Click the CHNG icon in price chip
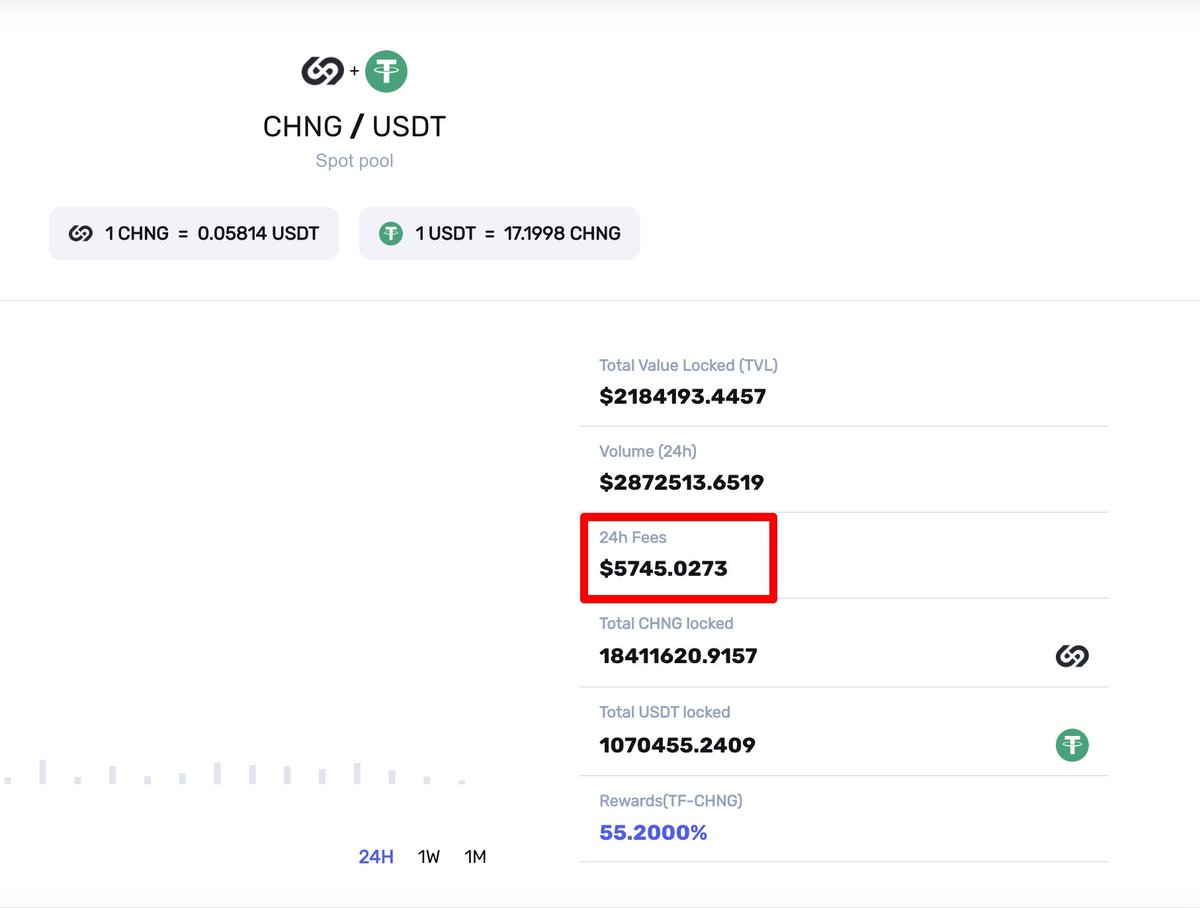Viewport: 1200px width, 908px height. [x=81, y=234]
